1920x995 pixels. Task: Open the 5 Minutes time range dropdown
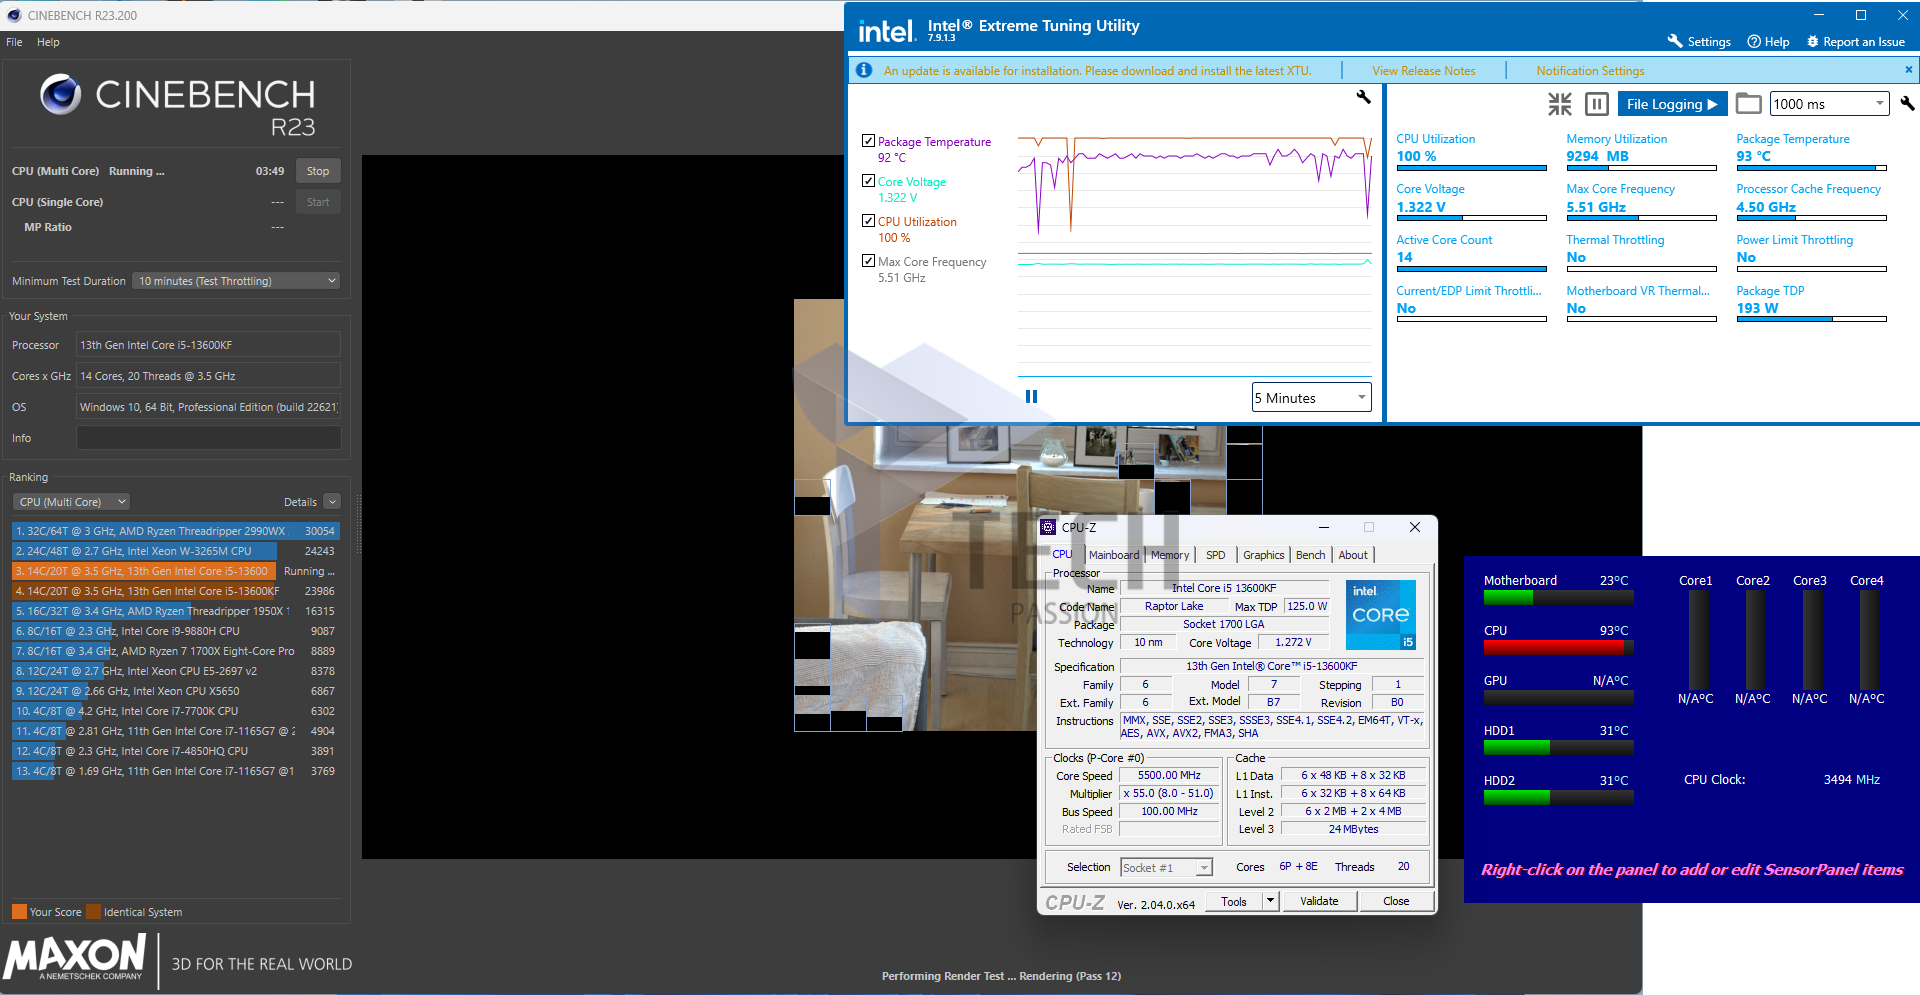tap(1311, 398)
